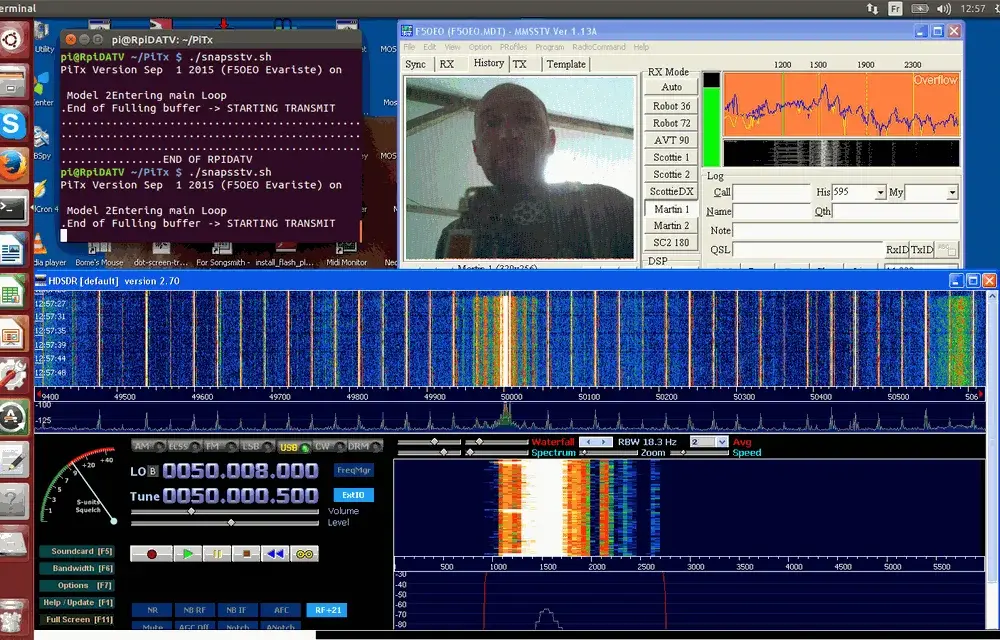Select Robot 36 RX mode
The width and height of the screenshot is (1000, 640).
click(x=671, y=106)
